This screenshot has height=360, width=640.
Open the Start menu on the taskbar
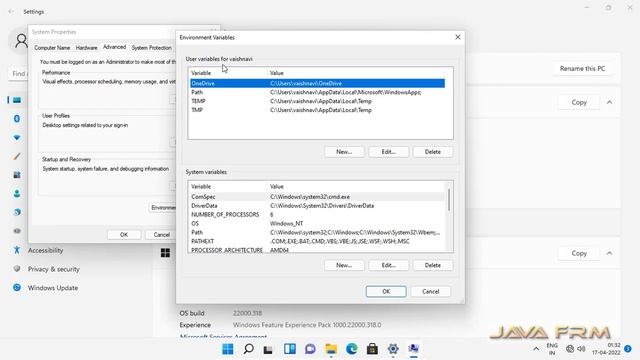[x=228, y=349]
